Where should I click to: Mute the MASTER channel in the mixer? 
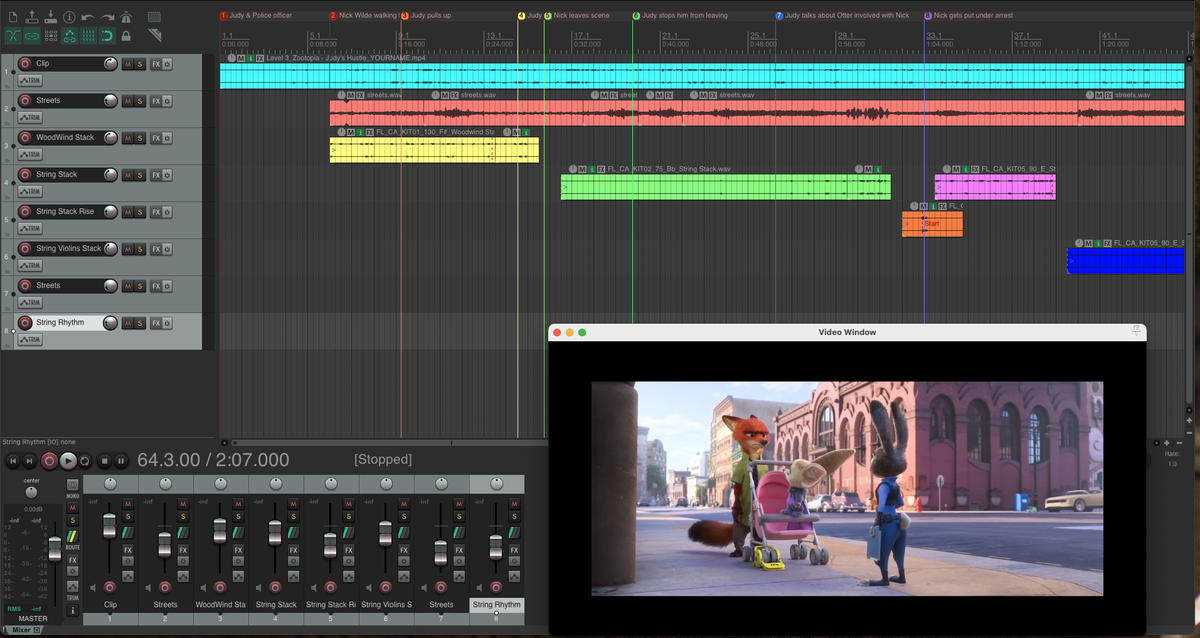point(72,509)
